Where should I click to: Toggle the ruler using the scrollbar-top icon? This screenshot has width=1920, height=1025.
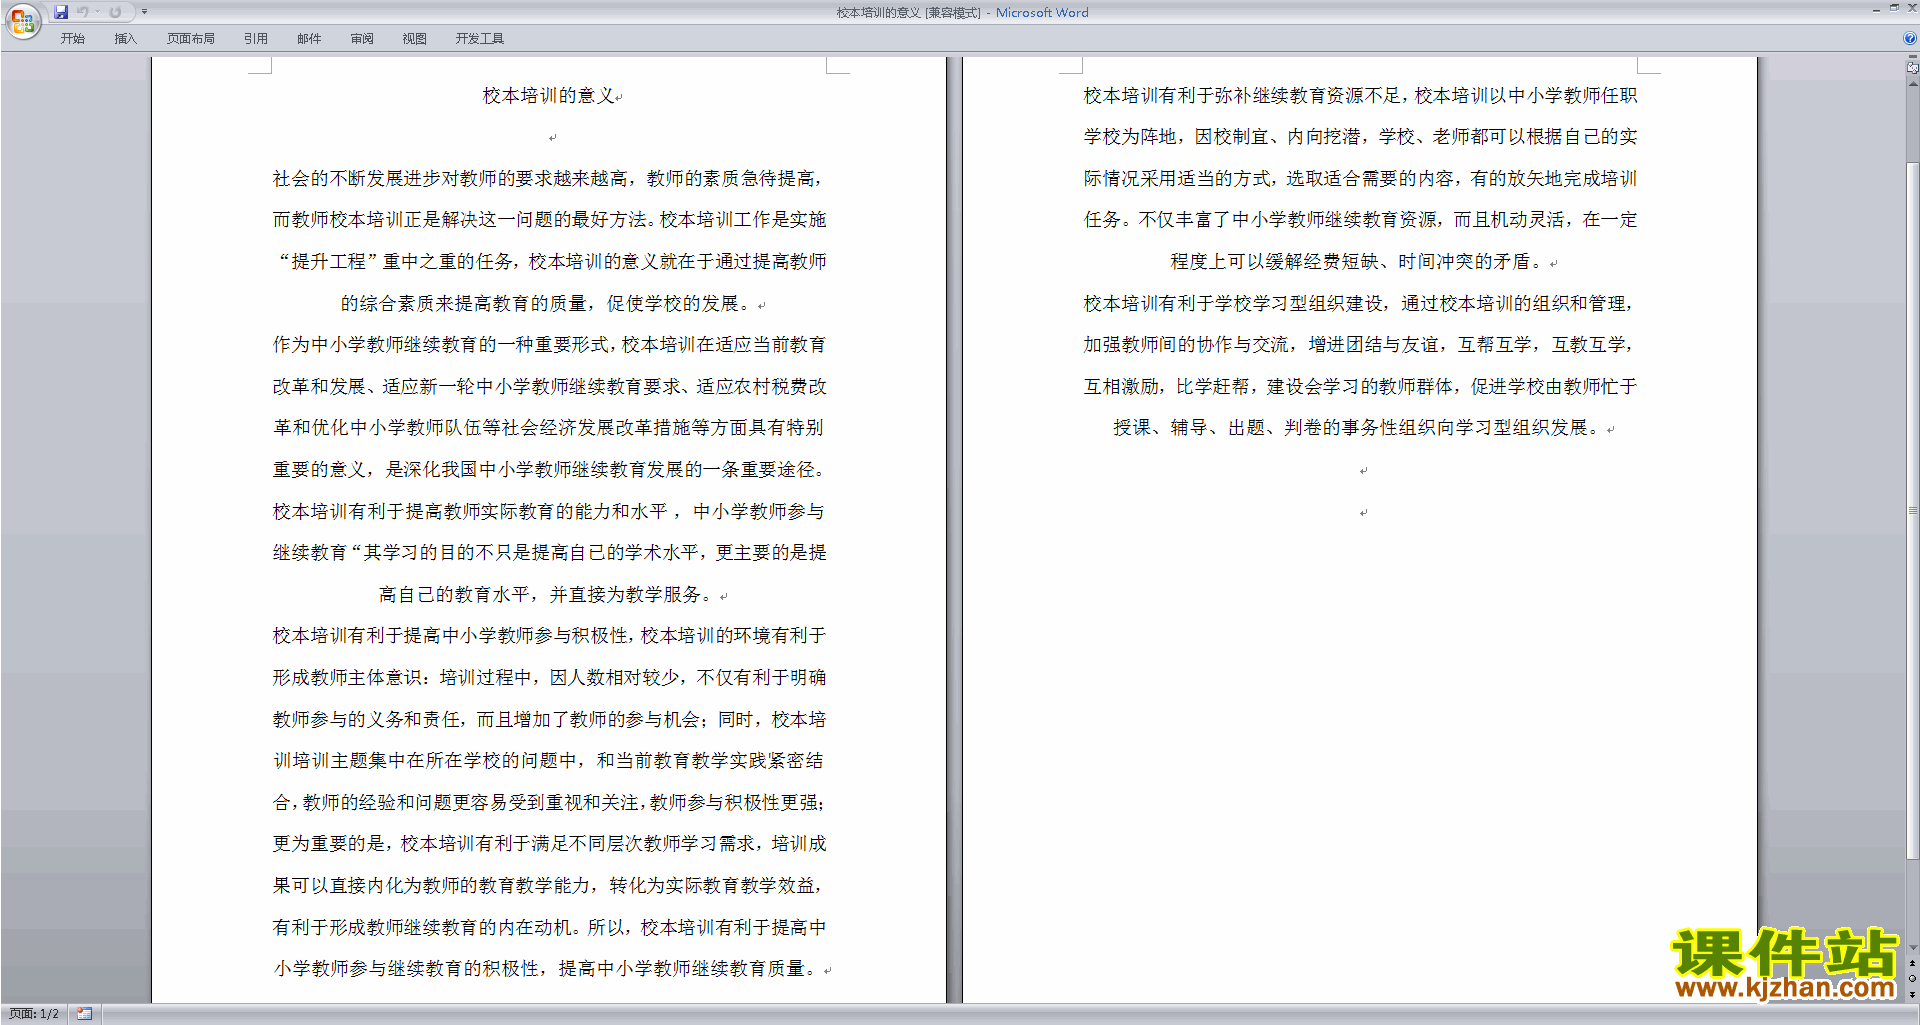point(1912,68)
